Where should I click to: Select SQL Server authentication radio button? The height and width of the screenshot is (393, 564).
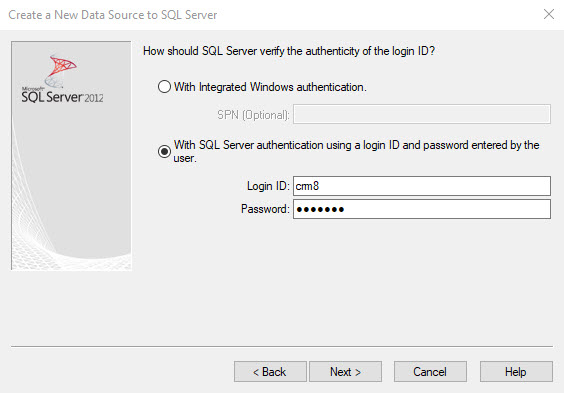click(x=164, y=151)
